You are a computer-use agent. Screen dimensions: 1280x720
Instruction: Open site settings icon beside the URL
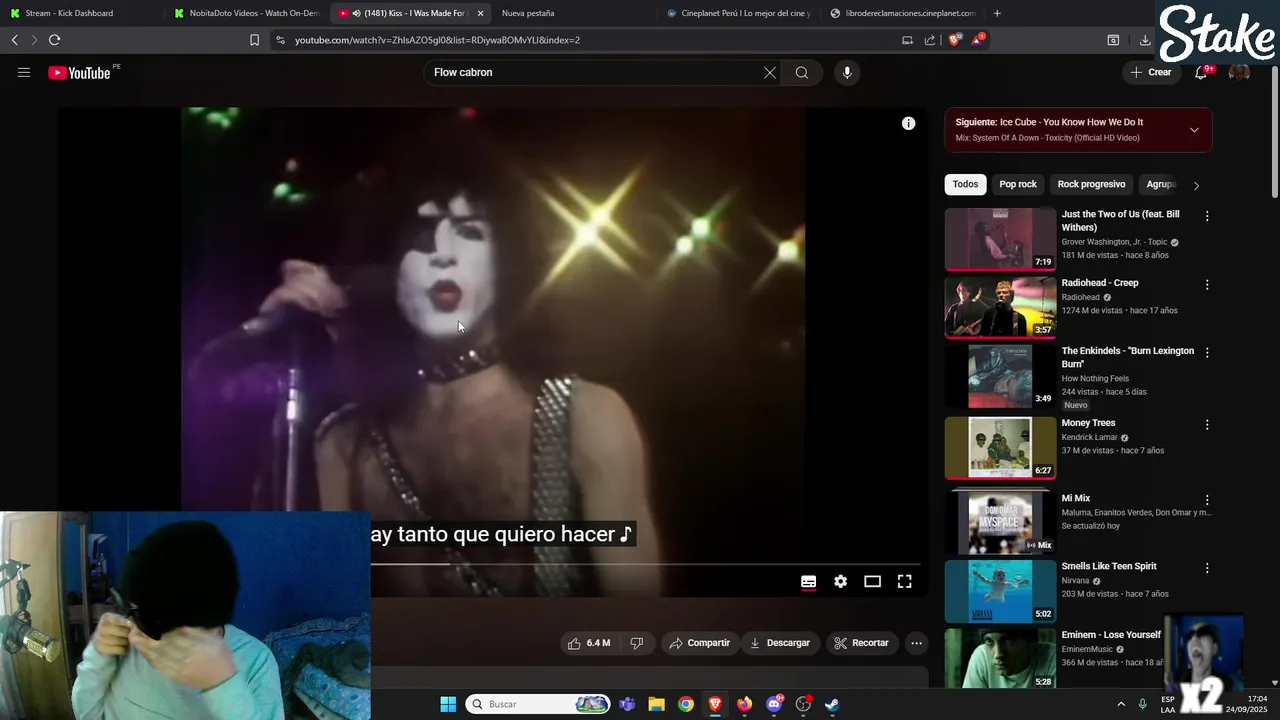coord(280,40)
